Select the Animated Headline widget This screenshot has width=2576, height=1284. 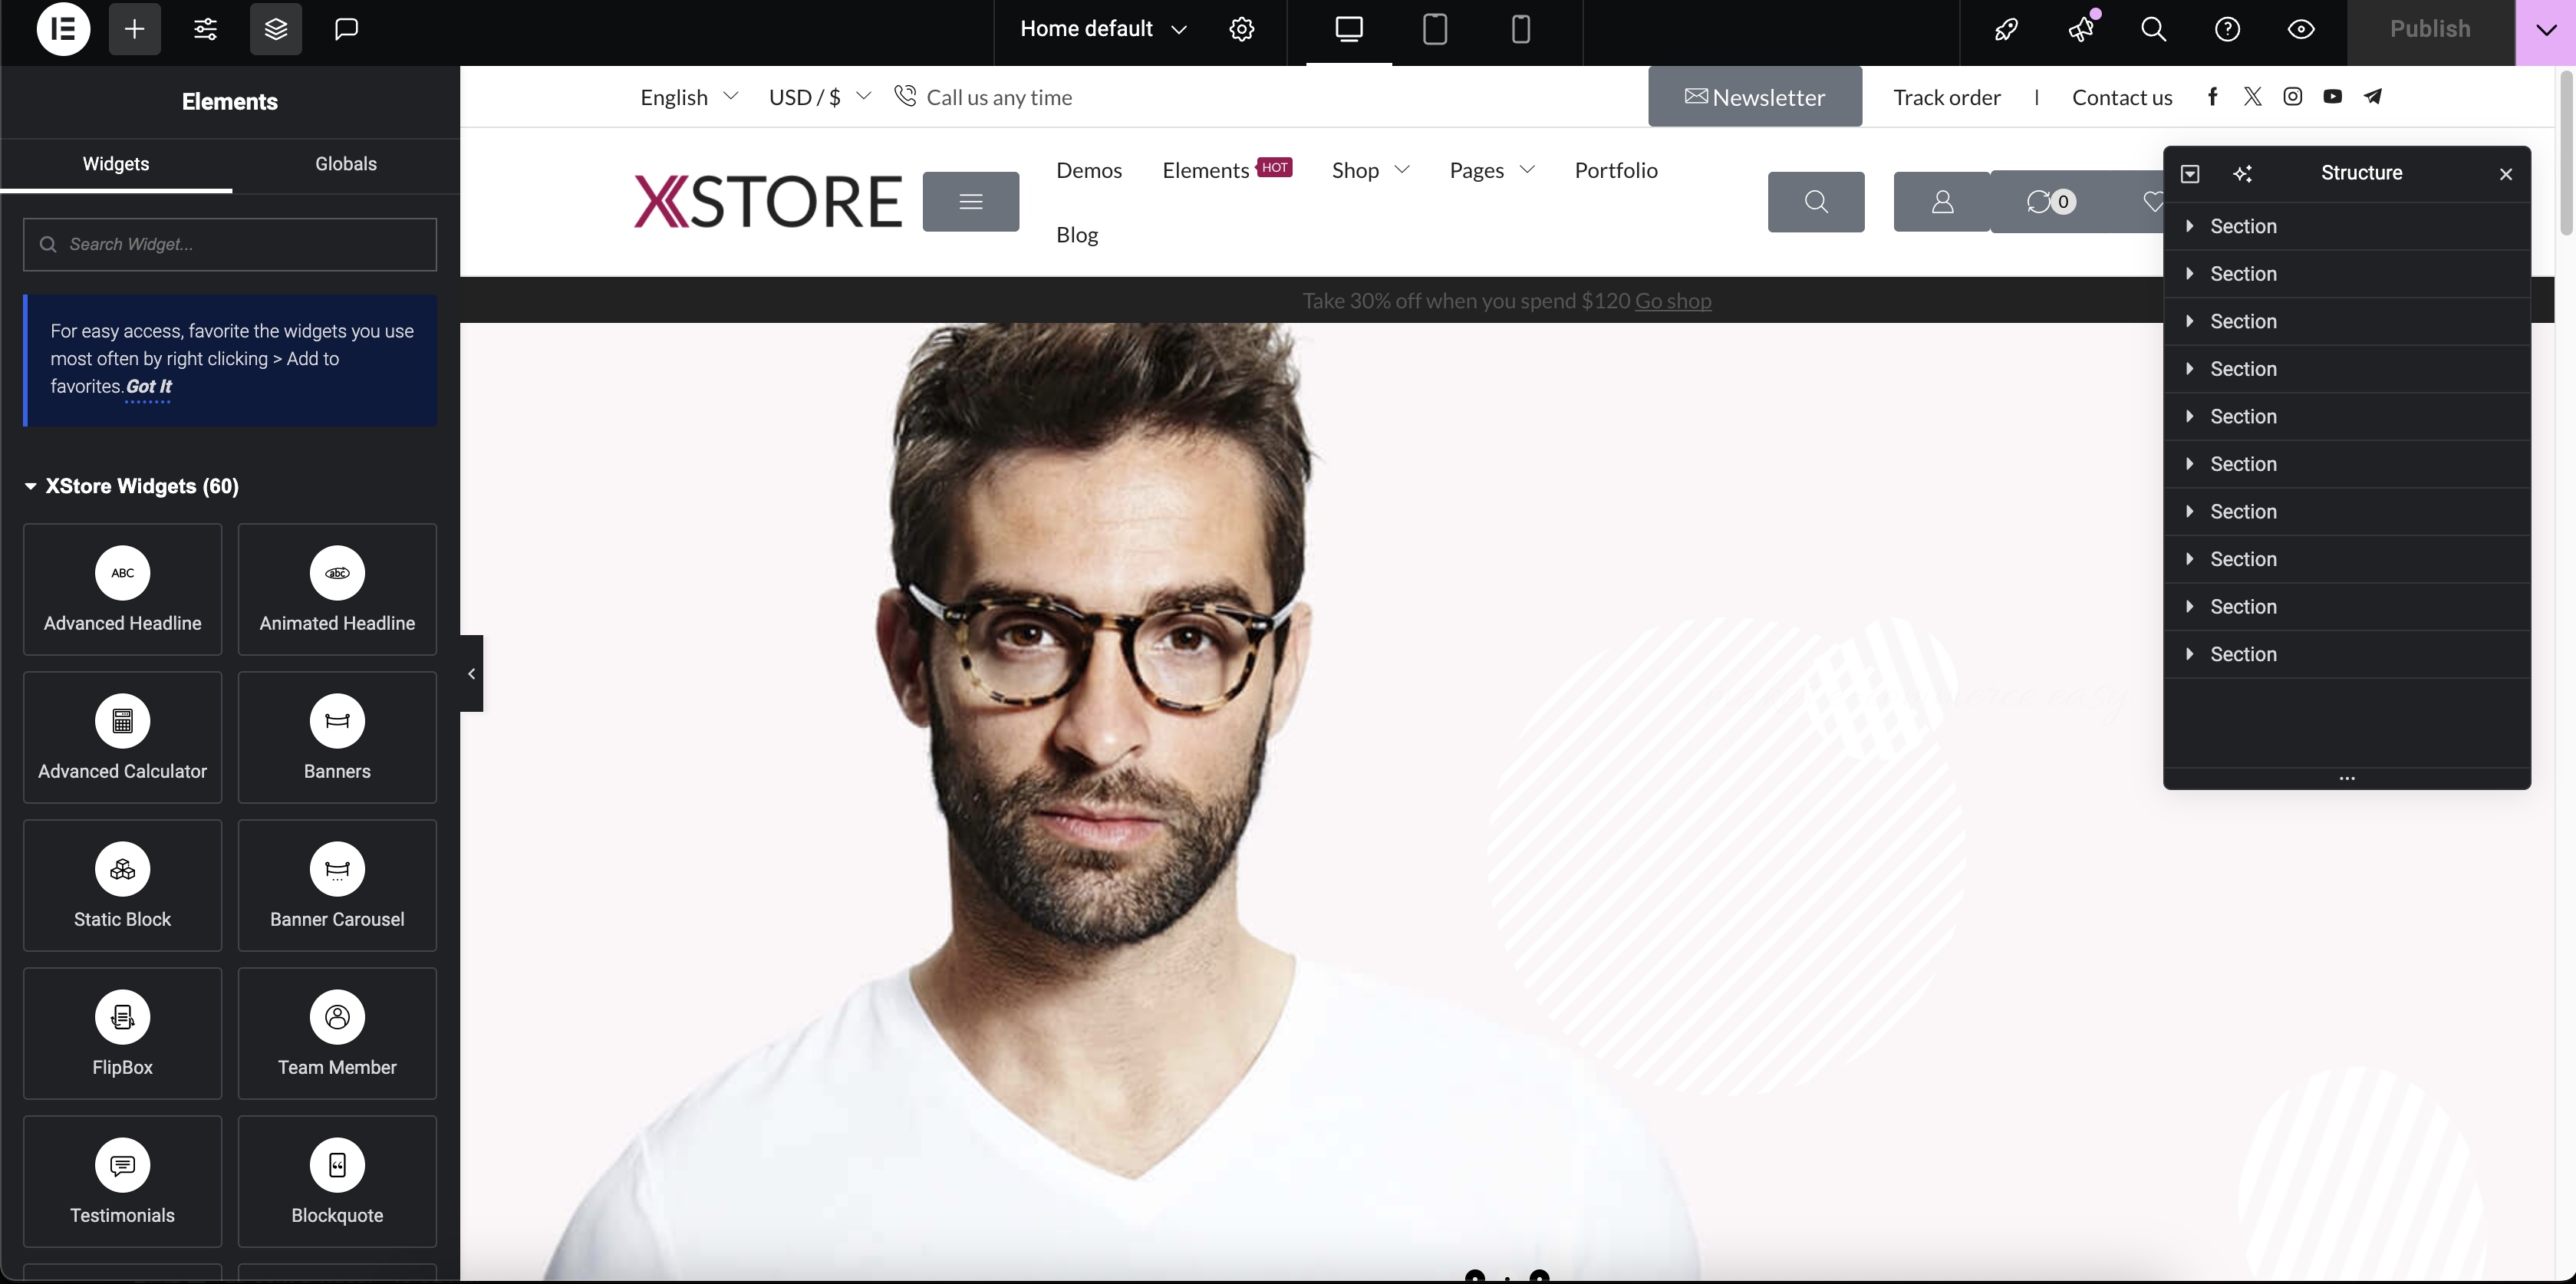tap(337, 589)
